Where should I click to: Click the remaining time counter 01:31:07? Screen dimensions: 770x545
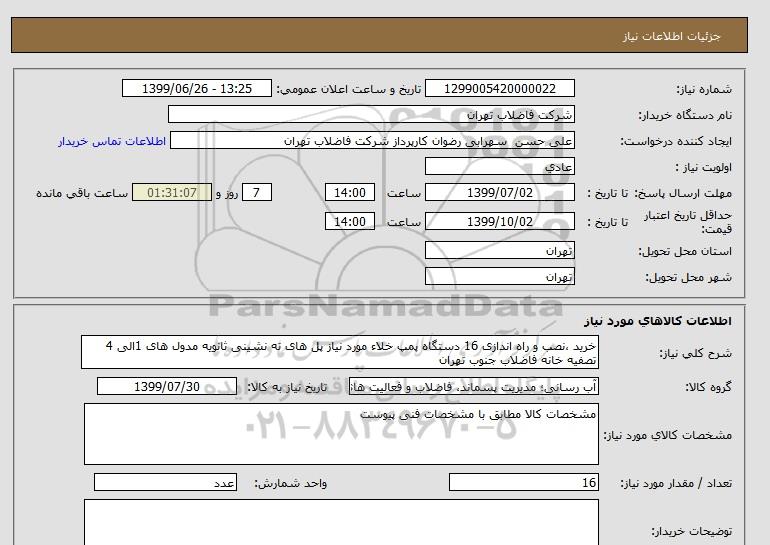click(172, 192)
